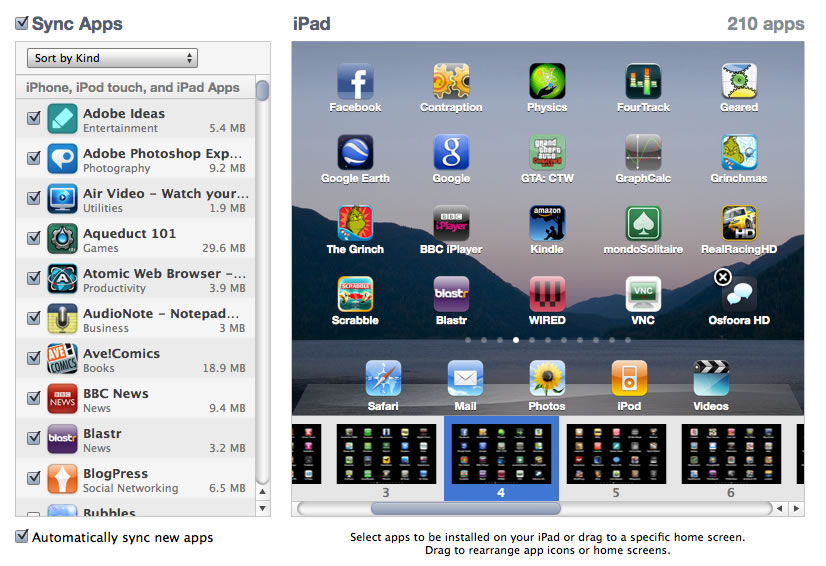Image resolution: width=826 pixels, height=566 pixels.
Task: Toggle the Sync Apps checkbox
Action: [x=22, y=23]
